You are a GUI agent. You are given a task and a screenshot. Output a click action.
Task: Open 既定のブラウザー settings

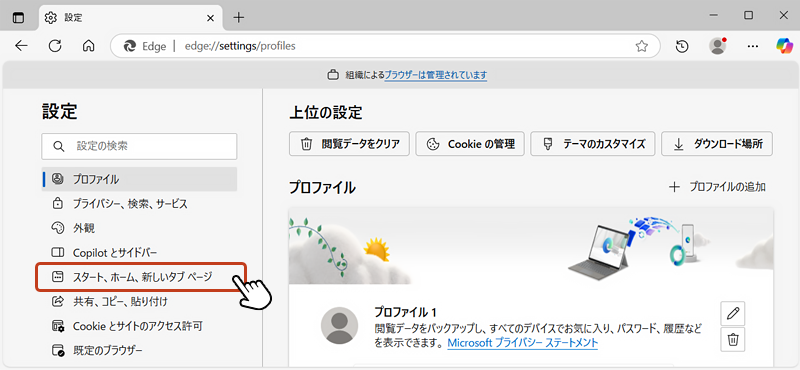click(x=139, y=351)
